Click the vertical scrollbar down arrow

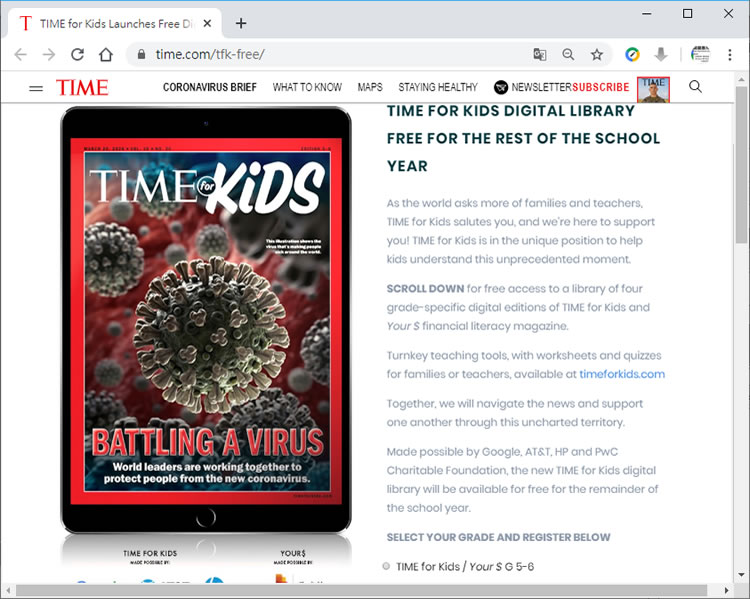(741, 575)
